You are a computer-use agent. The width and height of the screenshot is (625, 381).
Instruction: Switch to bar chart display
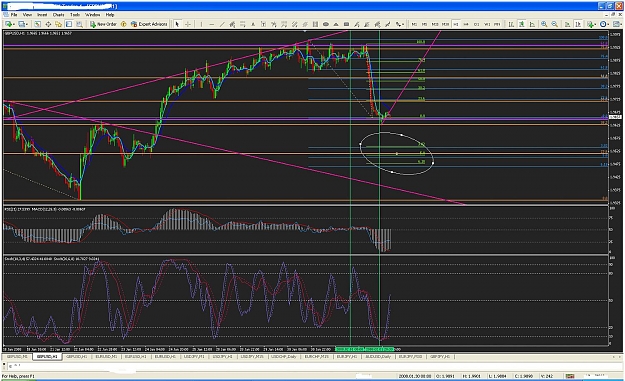[511, 24]
